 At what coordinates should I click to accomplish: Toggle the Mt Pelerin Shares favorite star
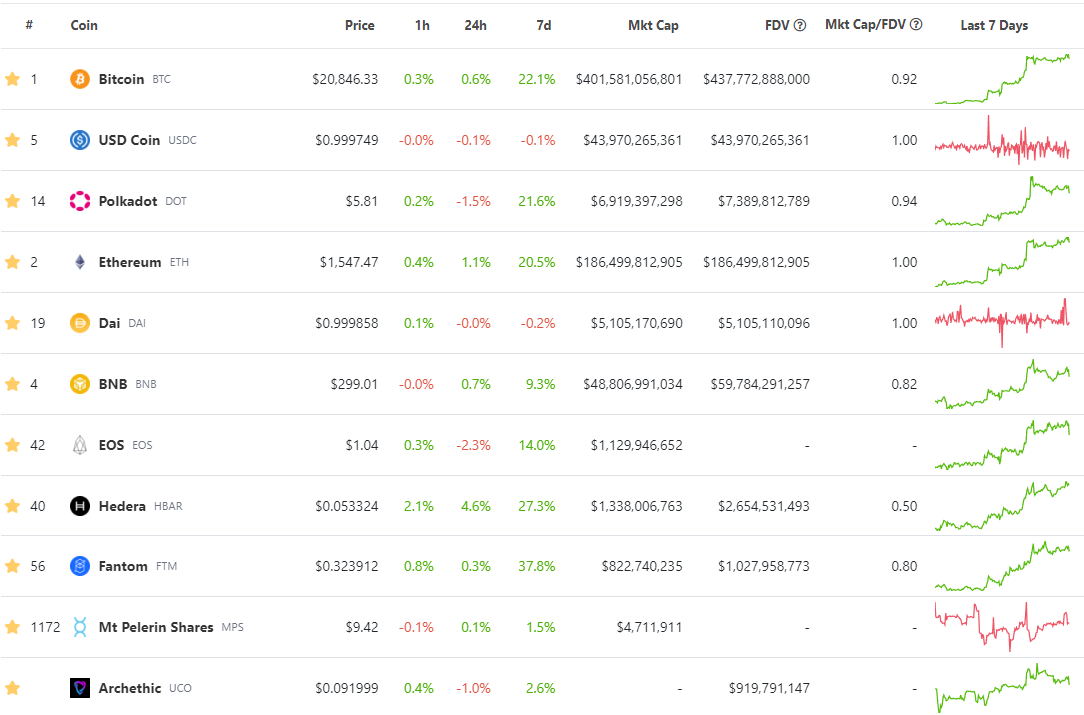(x=12, y=627)
